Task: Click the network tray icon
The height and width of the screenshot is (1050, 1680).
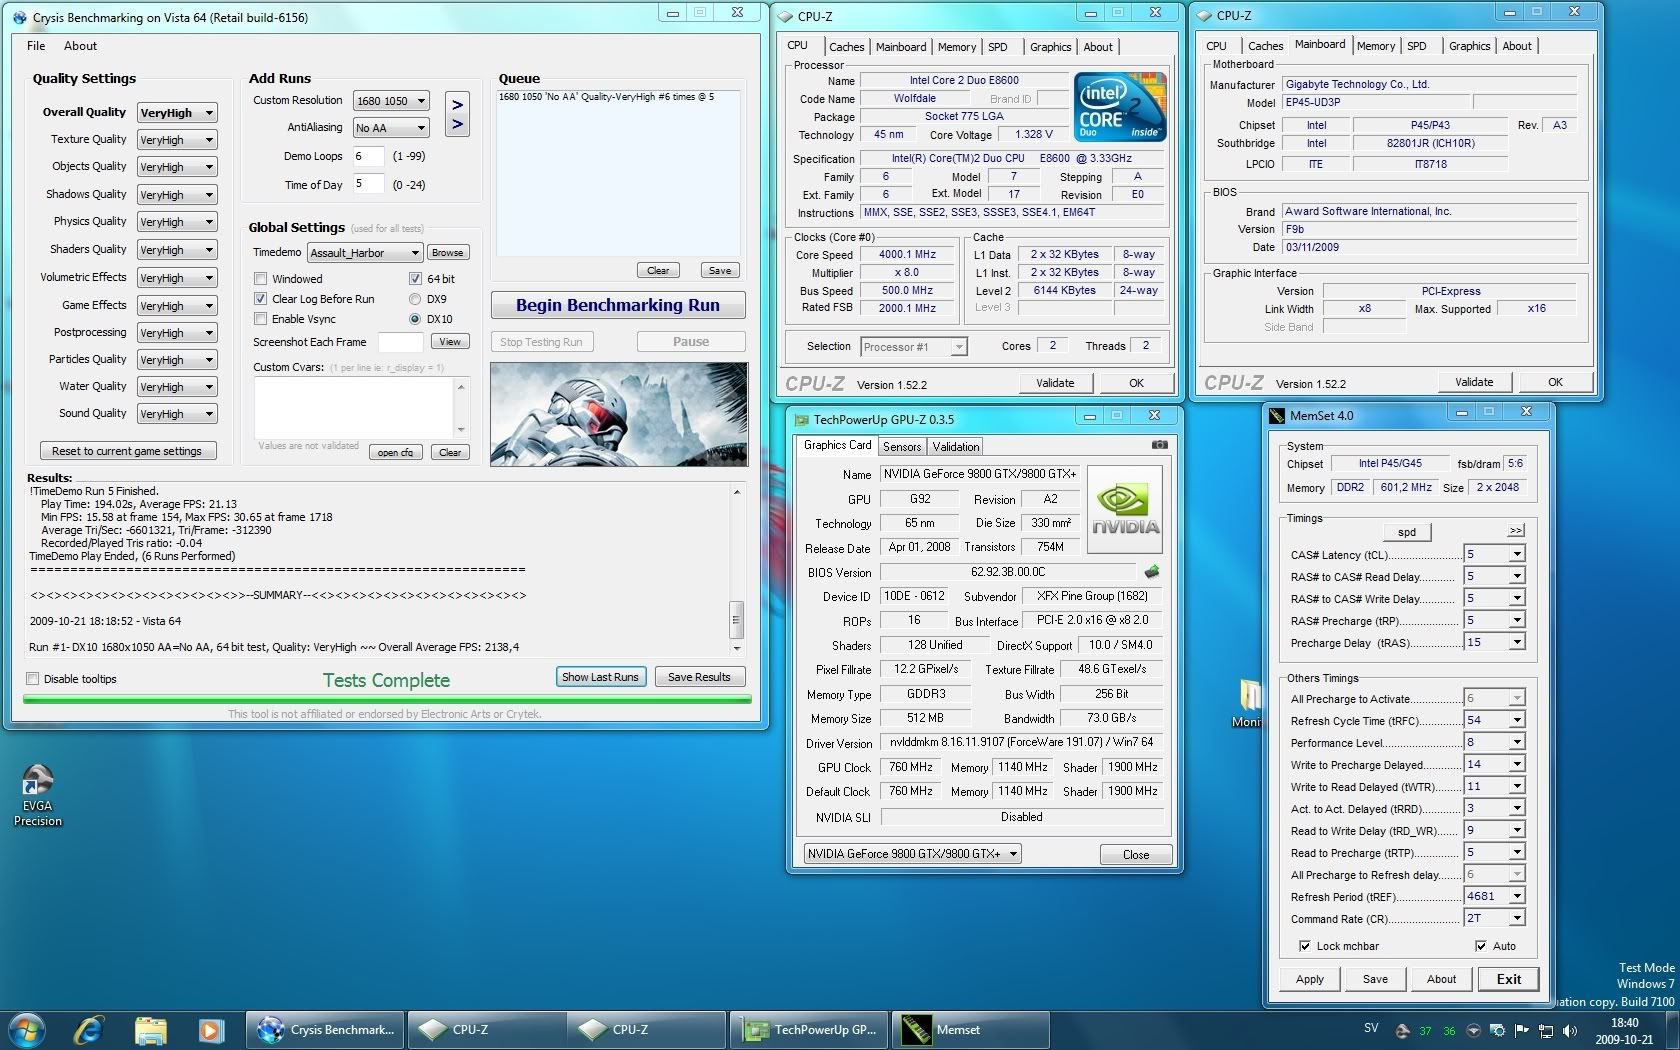Action: (1545, 1030)
